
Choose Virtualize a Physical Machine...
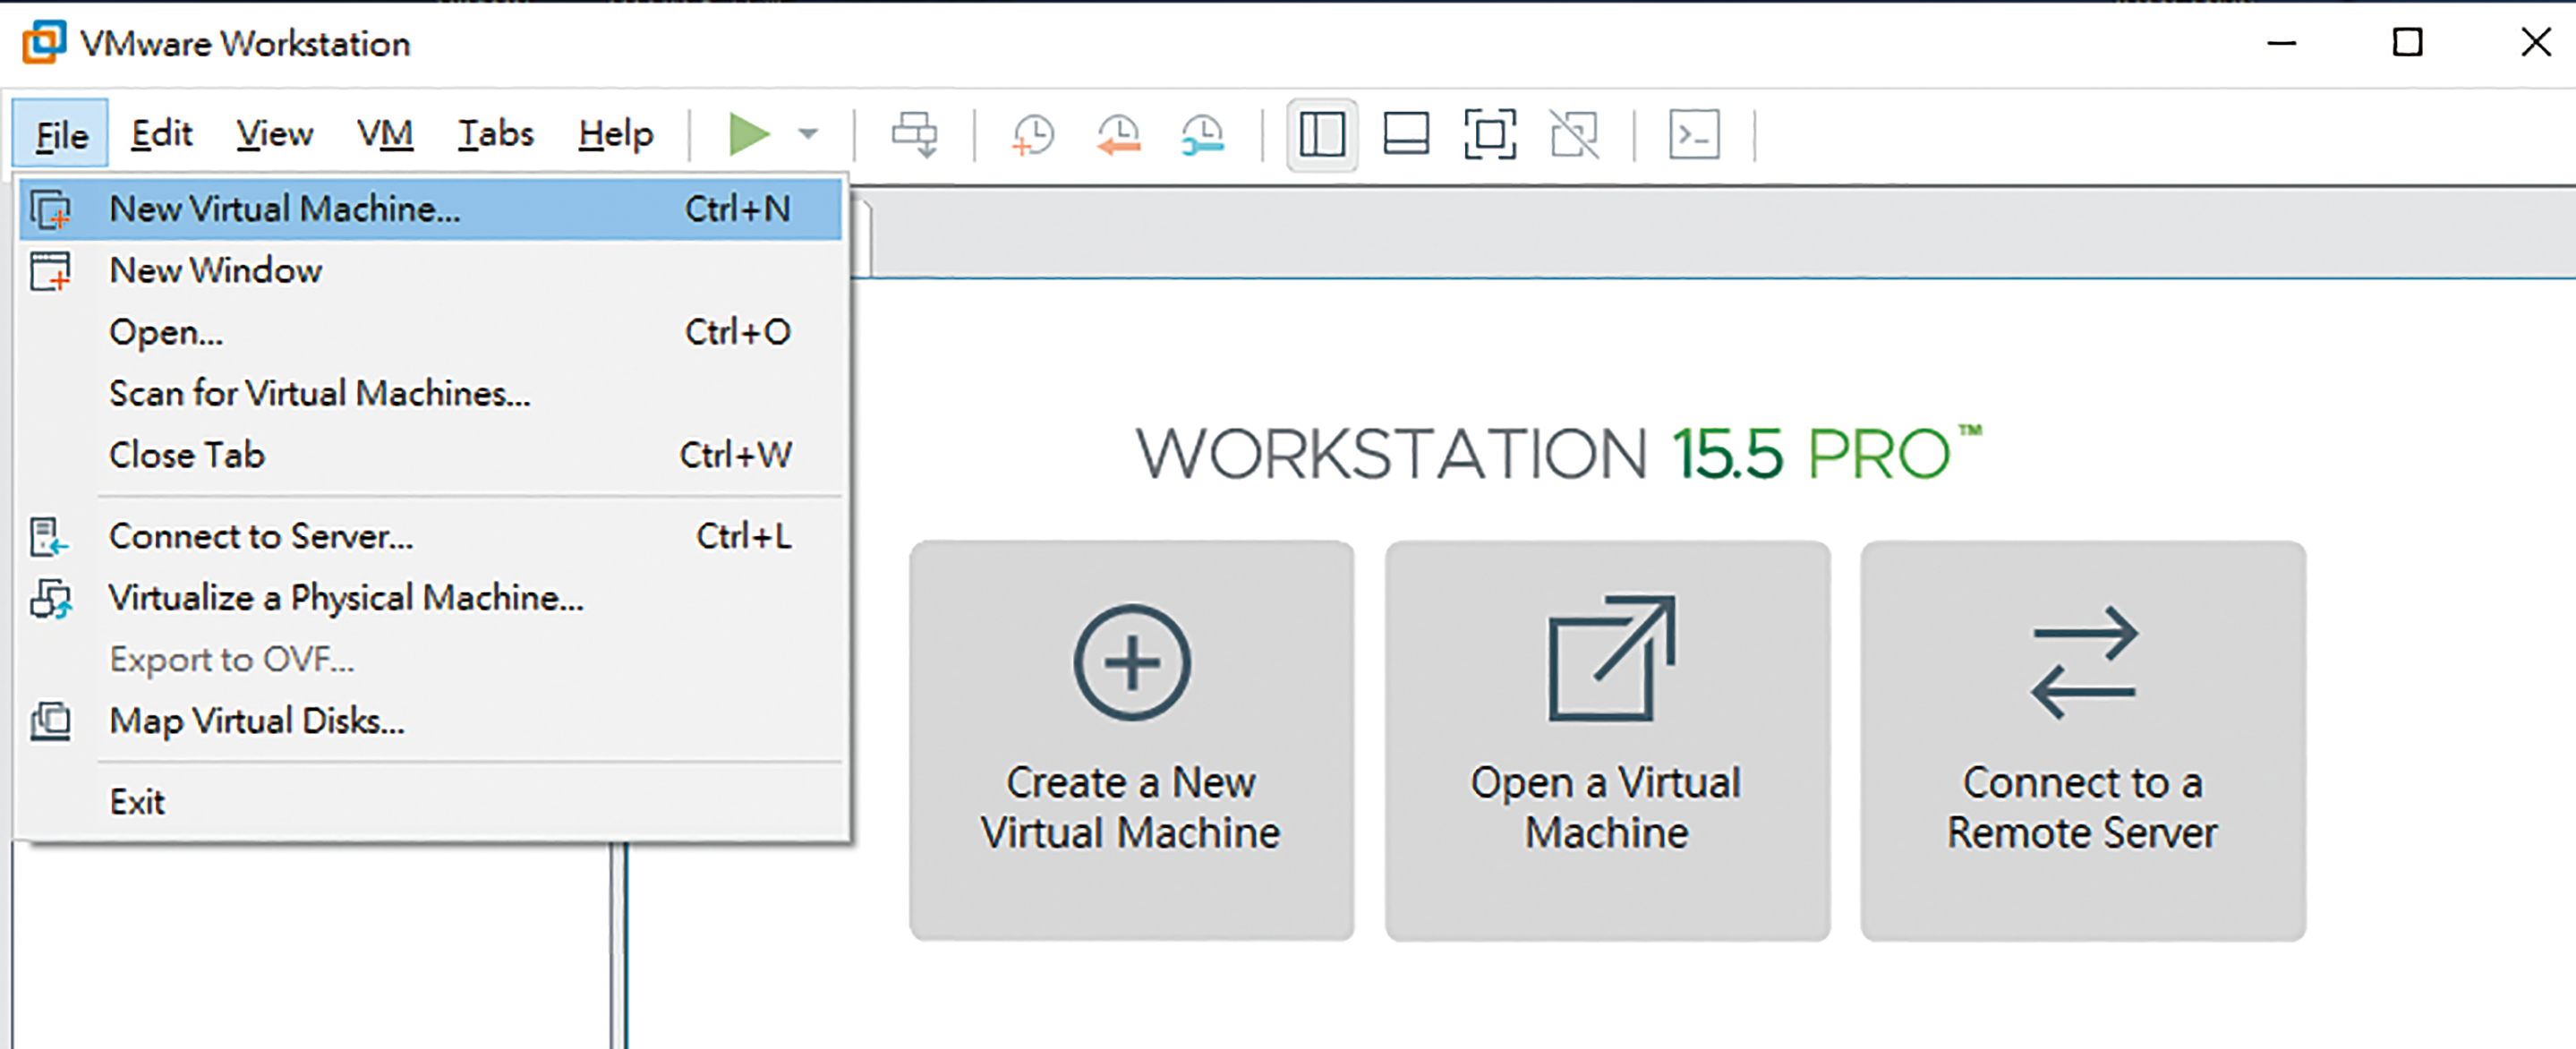click(x=430, y=598)
